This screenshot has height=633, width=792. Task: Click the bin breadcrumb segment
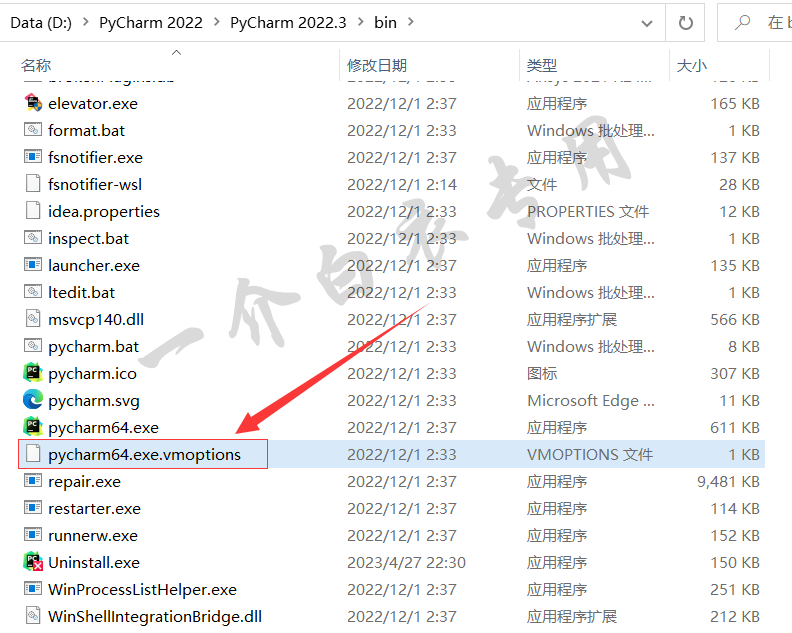(x=385, y=23)
